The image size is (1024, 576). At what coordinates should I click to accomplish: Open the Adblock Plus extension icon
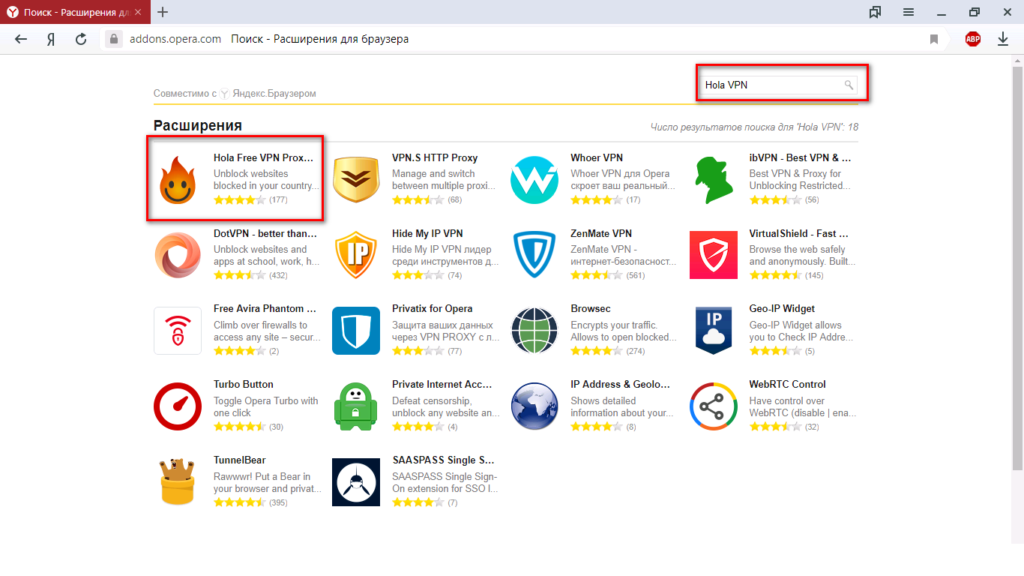973,39
